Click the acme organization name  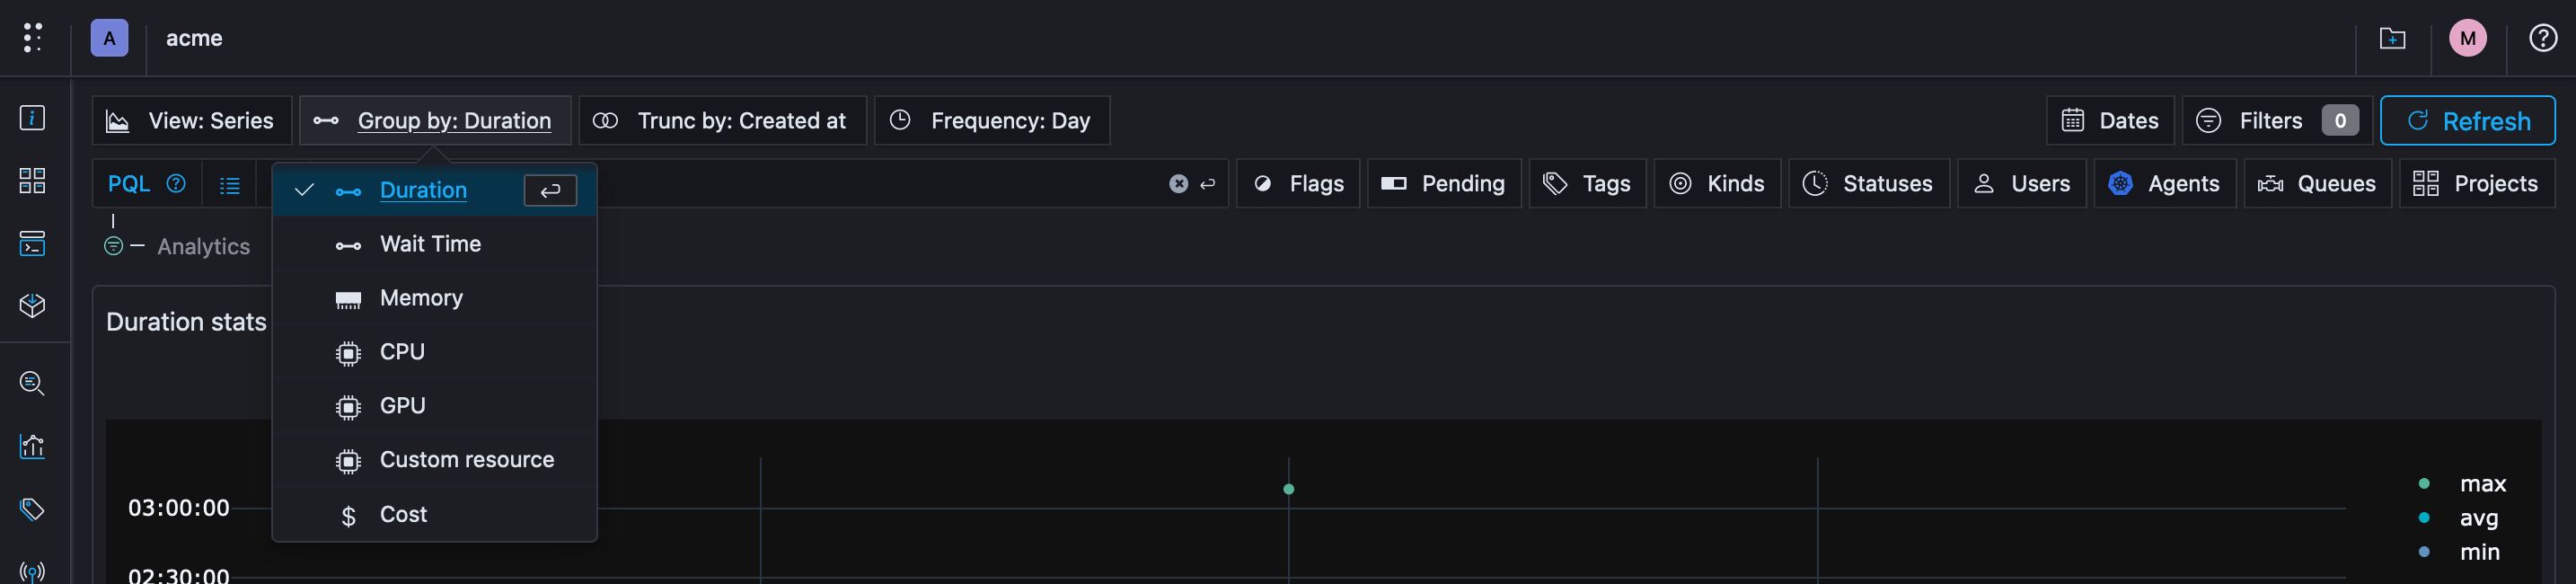[194, 38]
